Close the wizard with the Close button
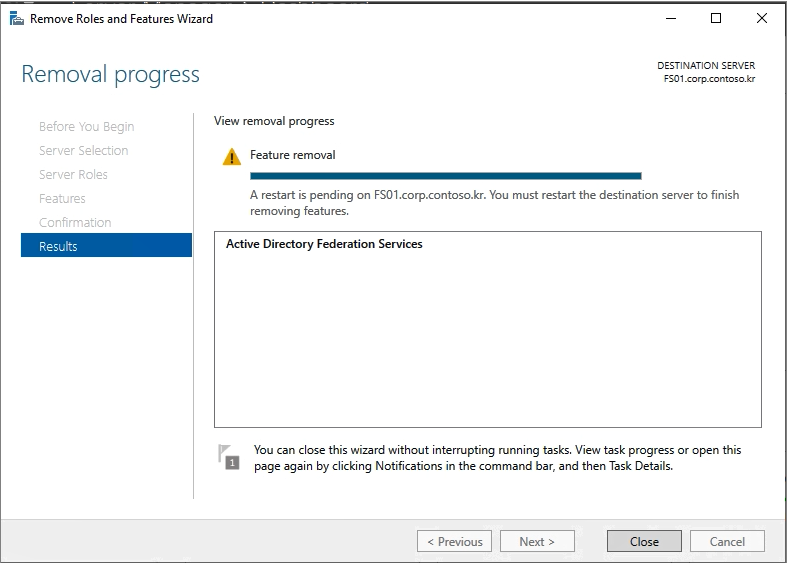Viewport: 787px width, 563px height. tap(644, 541)
